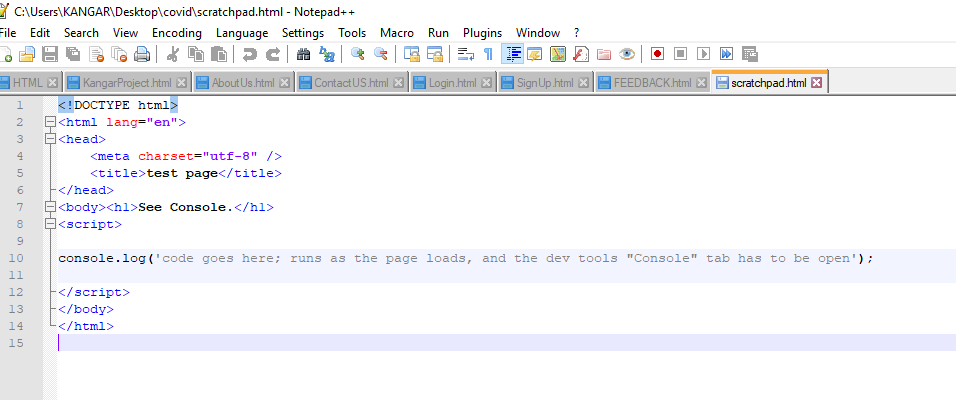Collapse the body fold marker on line 7
Image resolution: width=956 pixels, height=400 pixels.
coord(51,207)
